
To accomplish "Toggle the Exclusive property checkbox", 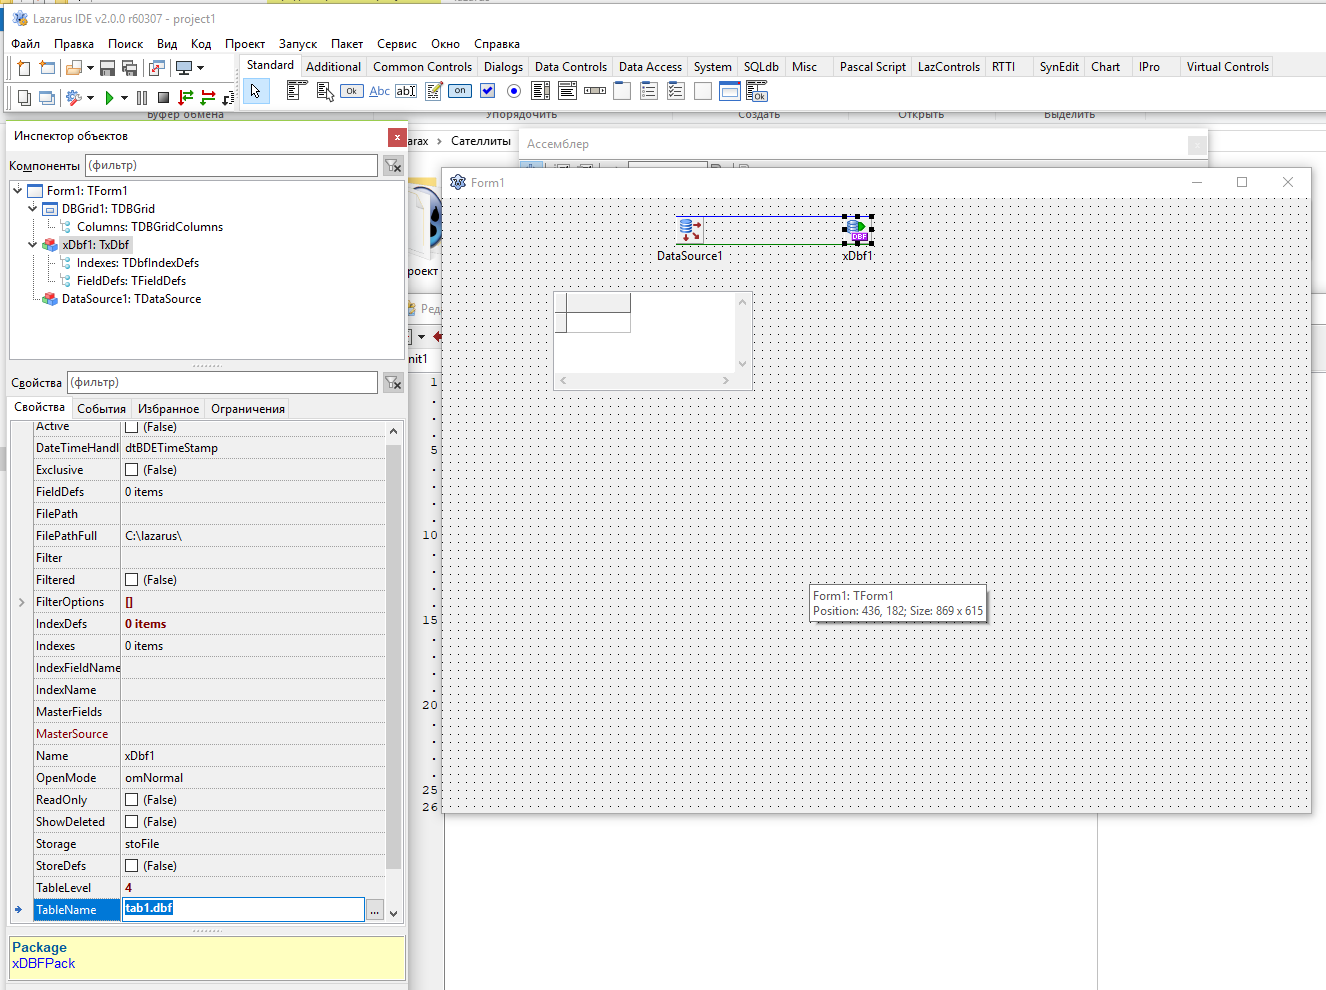I will point(131,470).
